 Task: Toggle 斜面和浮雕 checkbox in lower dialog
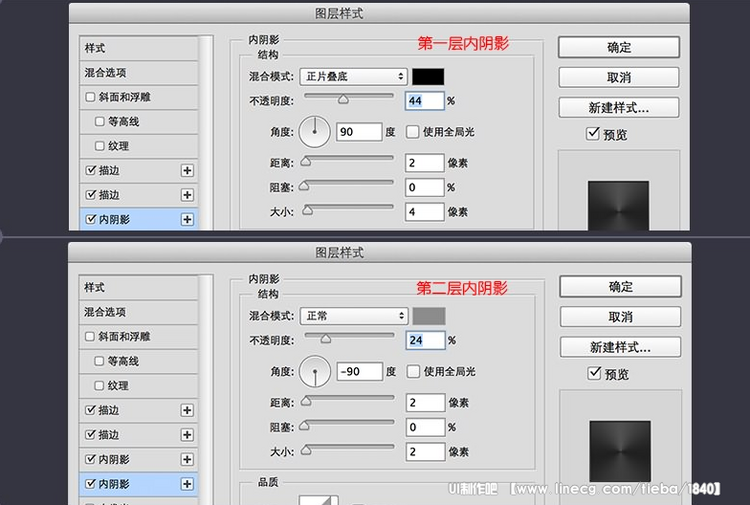[x=89, y=337]
